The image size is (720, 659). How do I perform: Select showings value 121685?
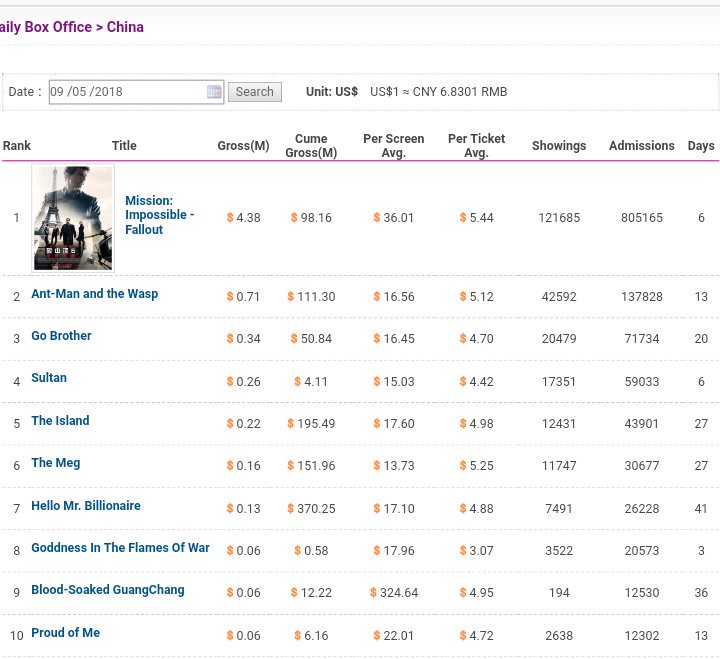[x=559, y=218]
